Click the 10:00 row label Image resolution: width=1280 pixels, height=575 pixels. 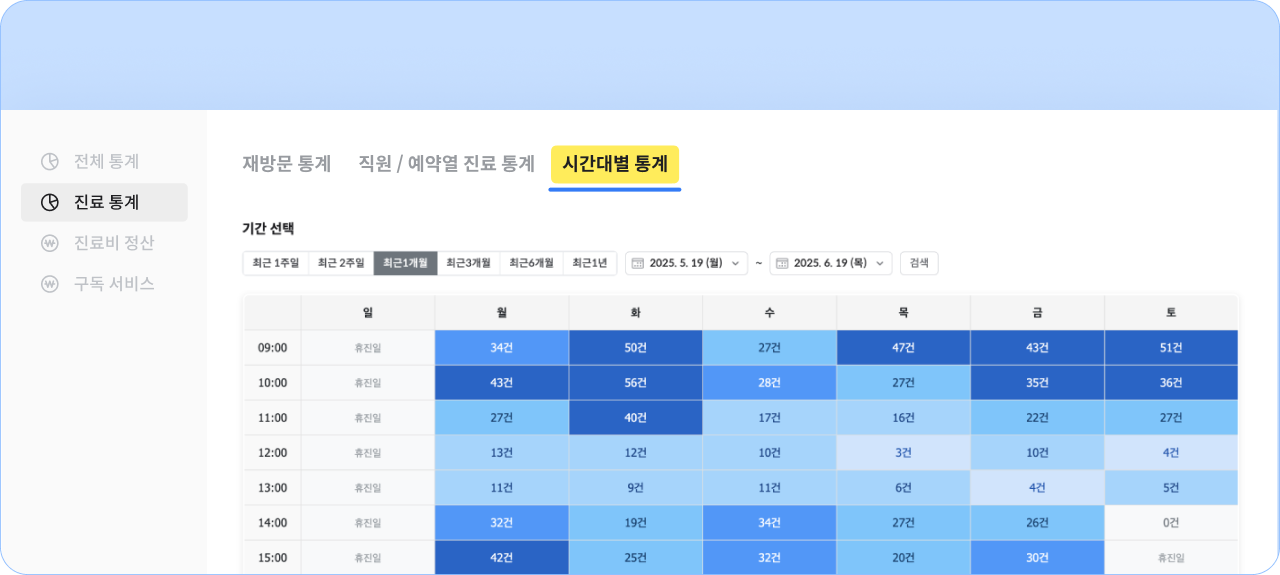coord(273,383)
